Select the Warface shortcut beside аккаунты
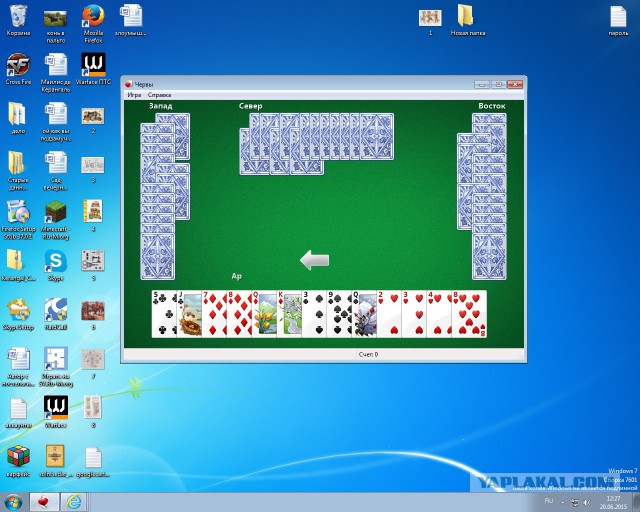The width and height of the screenshot is (640, 512). [x=56, y=412]
